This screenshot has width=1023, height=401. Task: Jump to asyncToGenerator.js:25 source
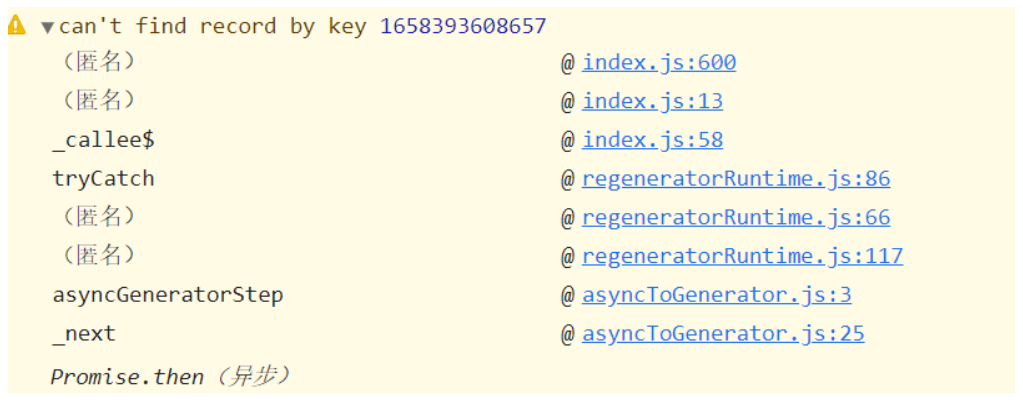coord(722,334)
